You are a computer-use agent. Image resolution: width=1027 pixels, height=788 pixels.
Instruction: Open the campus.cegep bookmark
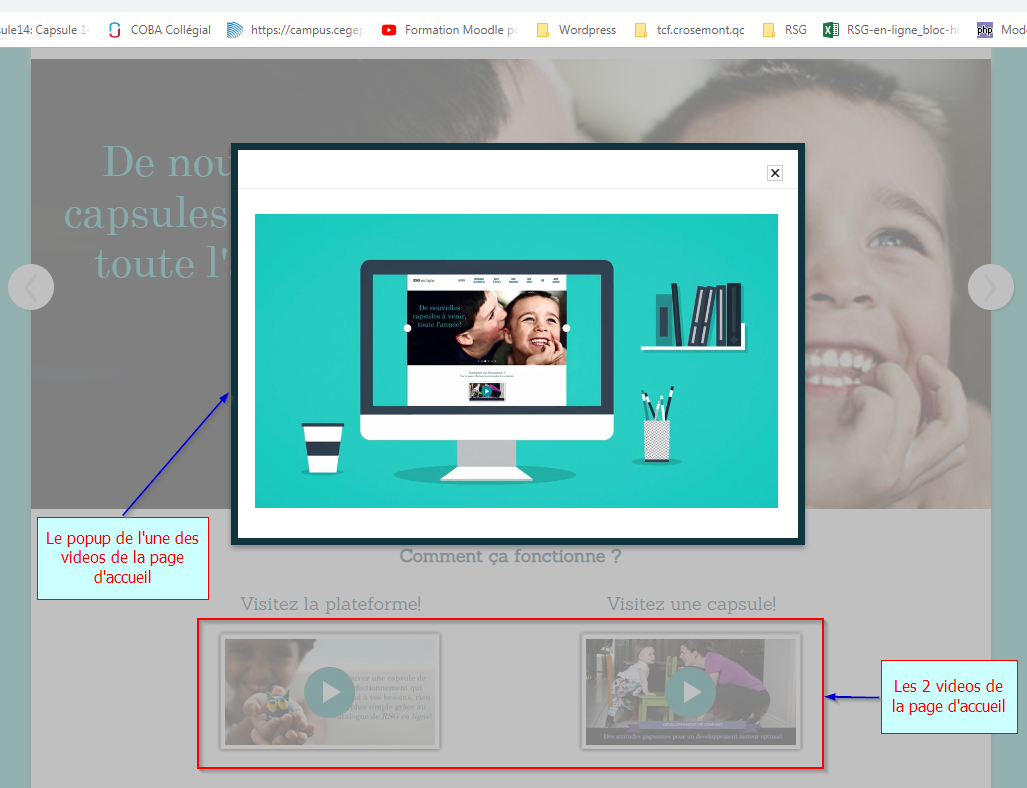tap(295, 30)
